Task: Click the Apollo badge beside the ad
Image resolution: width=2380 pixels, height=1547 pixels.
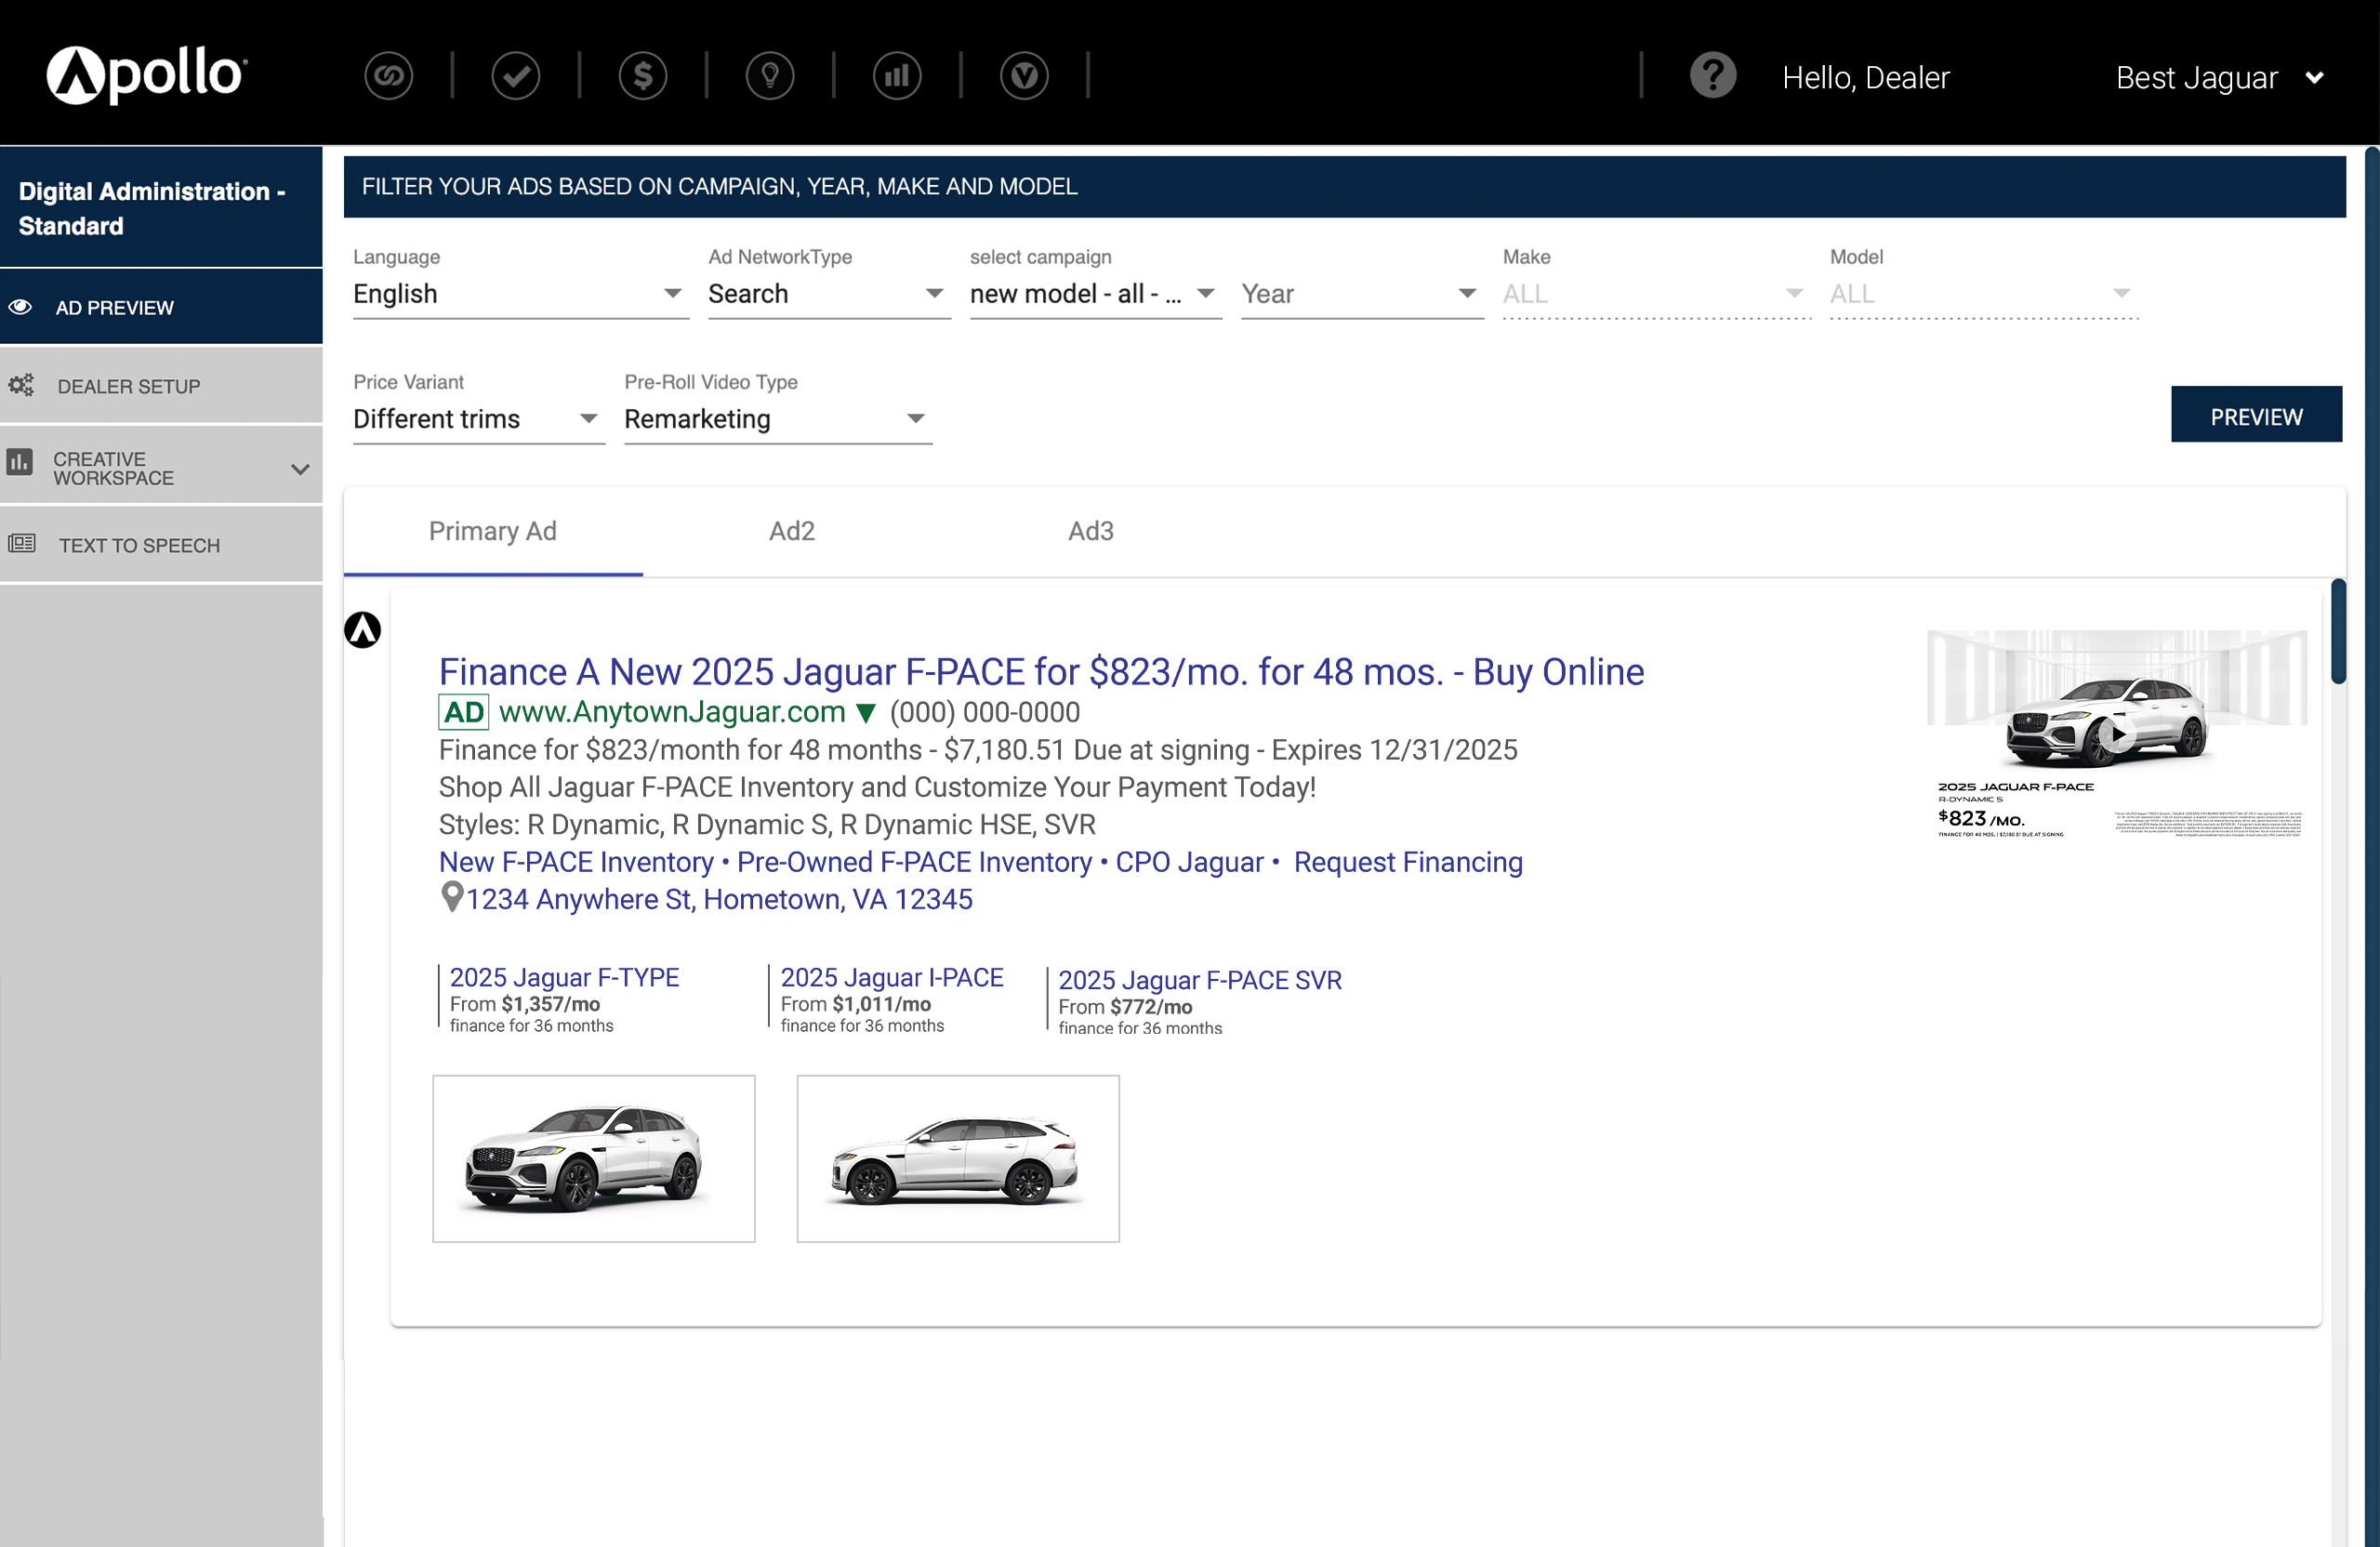Action: pyautogui.click(x=363, y=630)
